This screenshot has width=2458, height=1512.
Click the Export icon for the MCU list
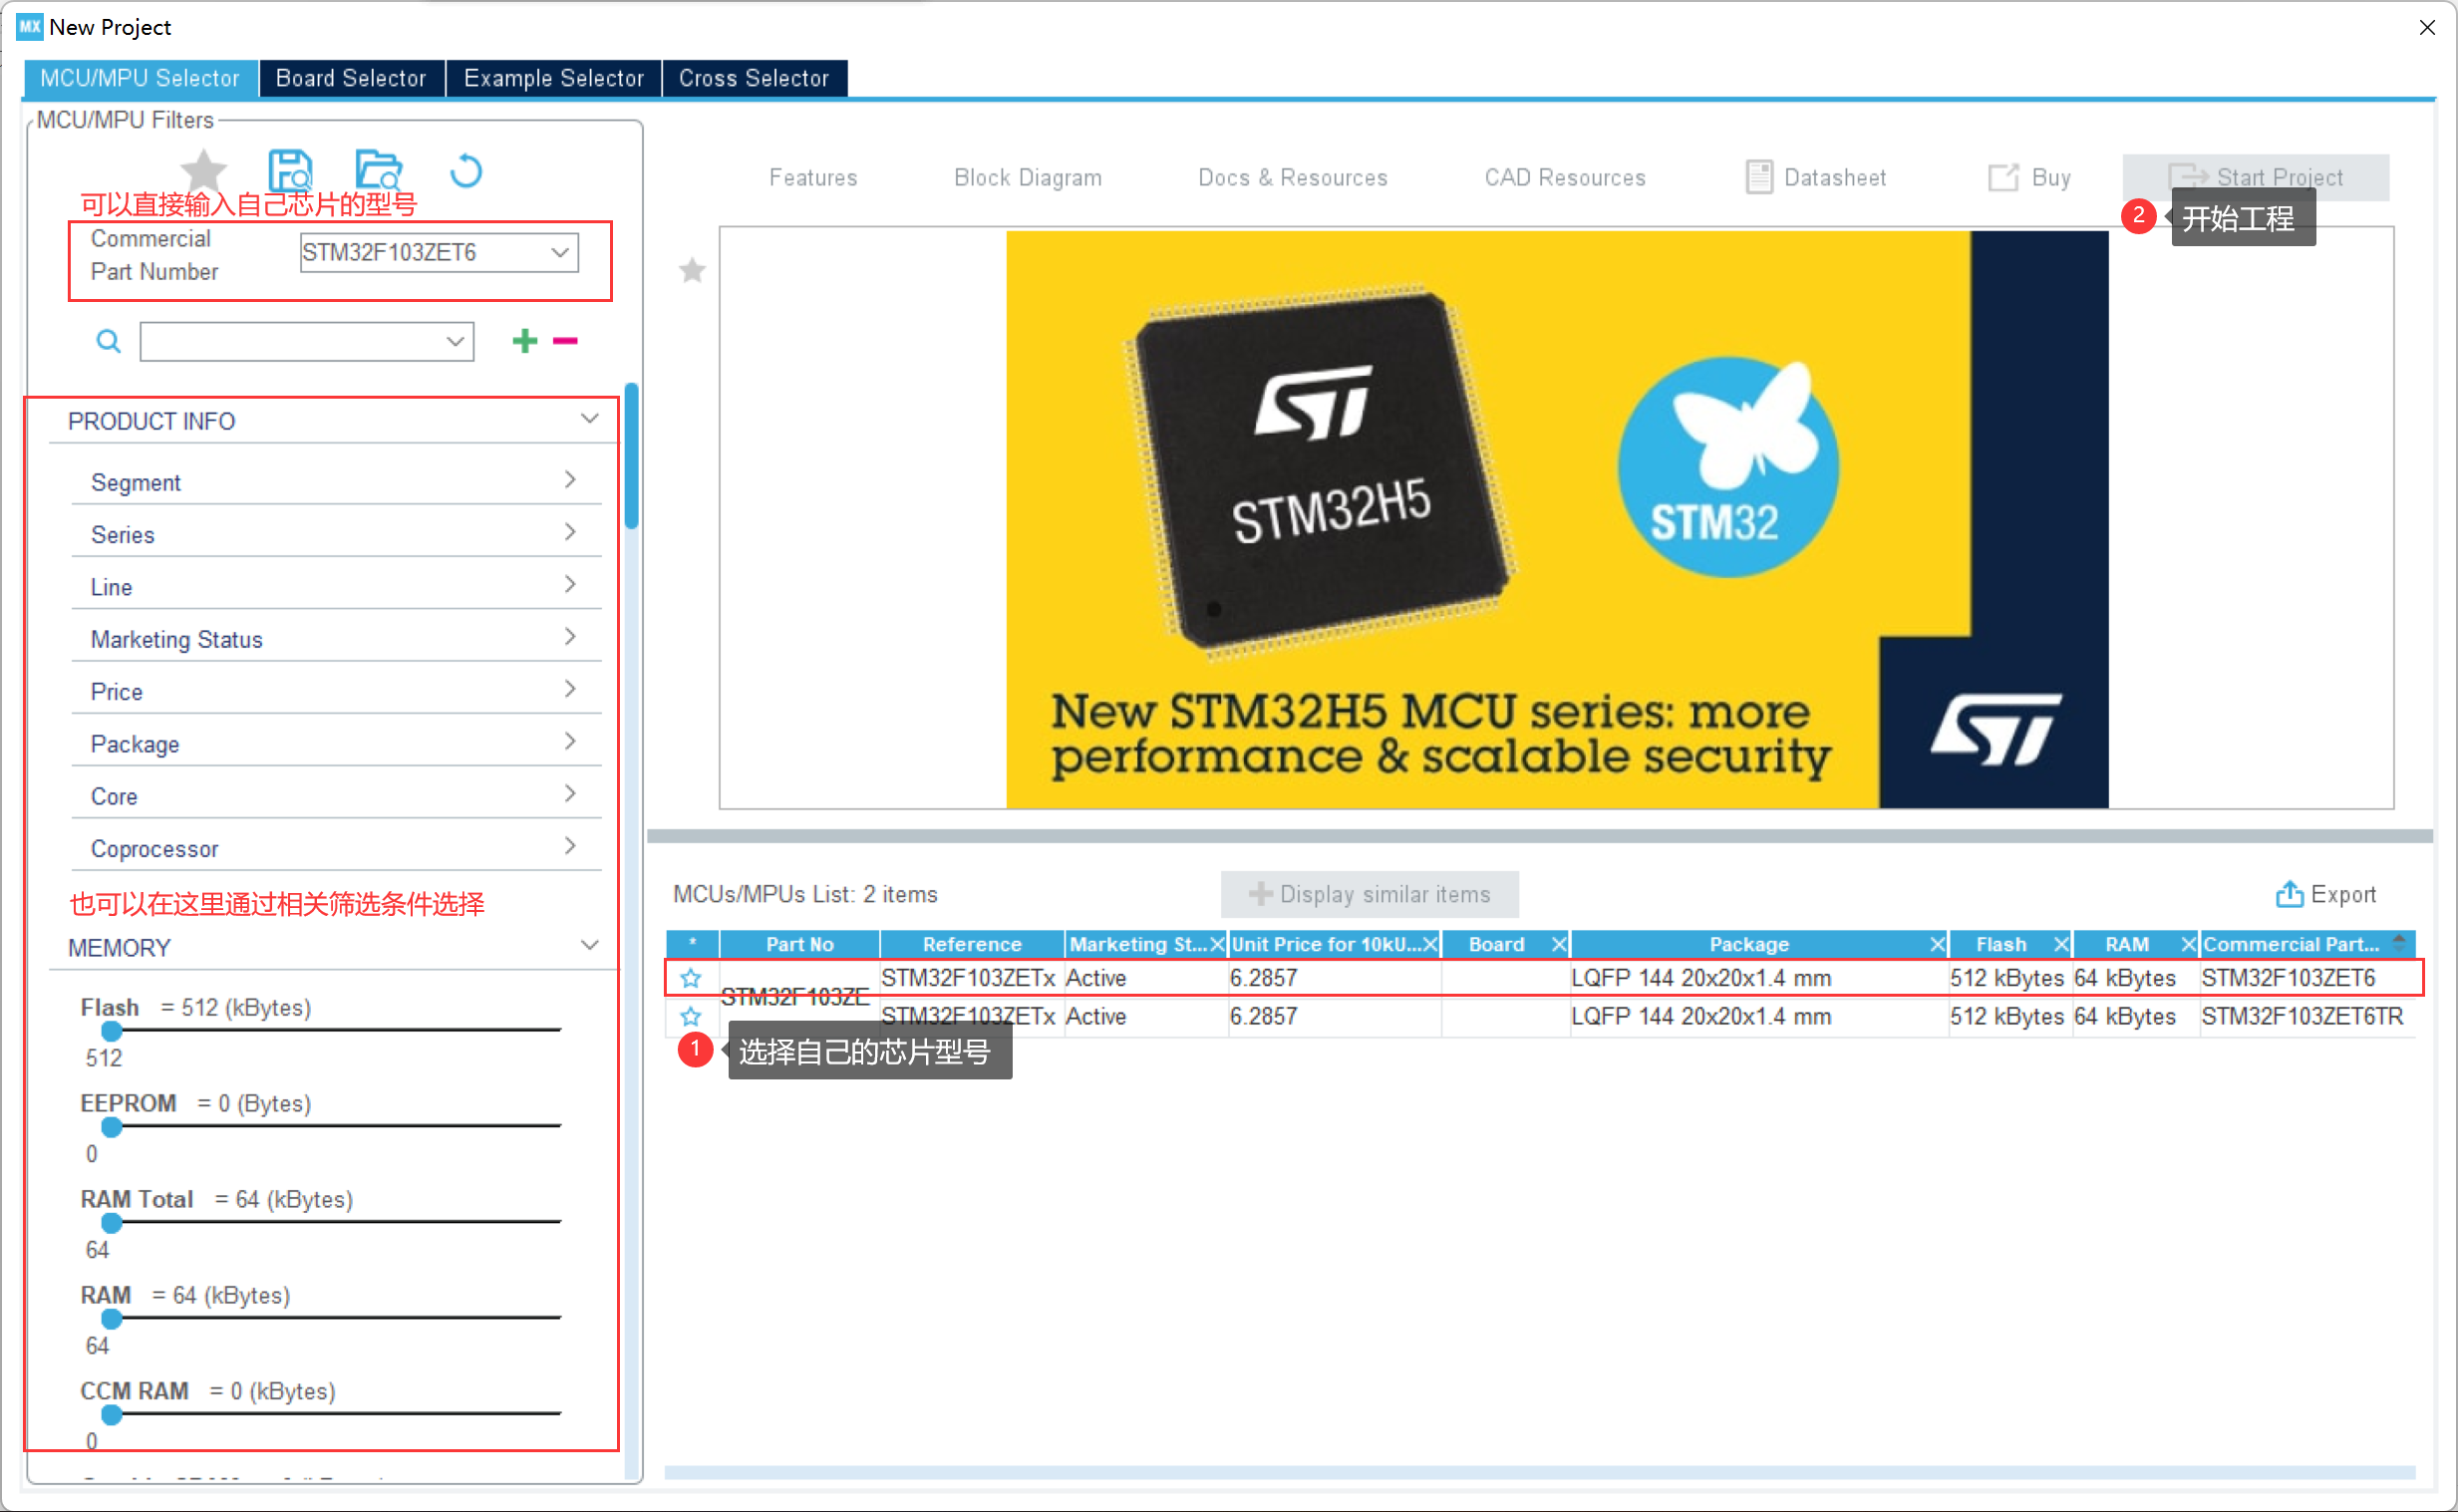coord(2288,894)
